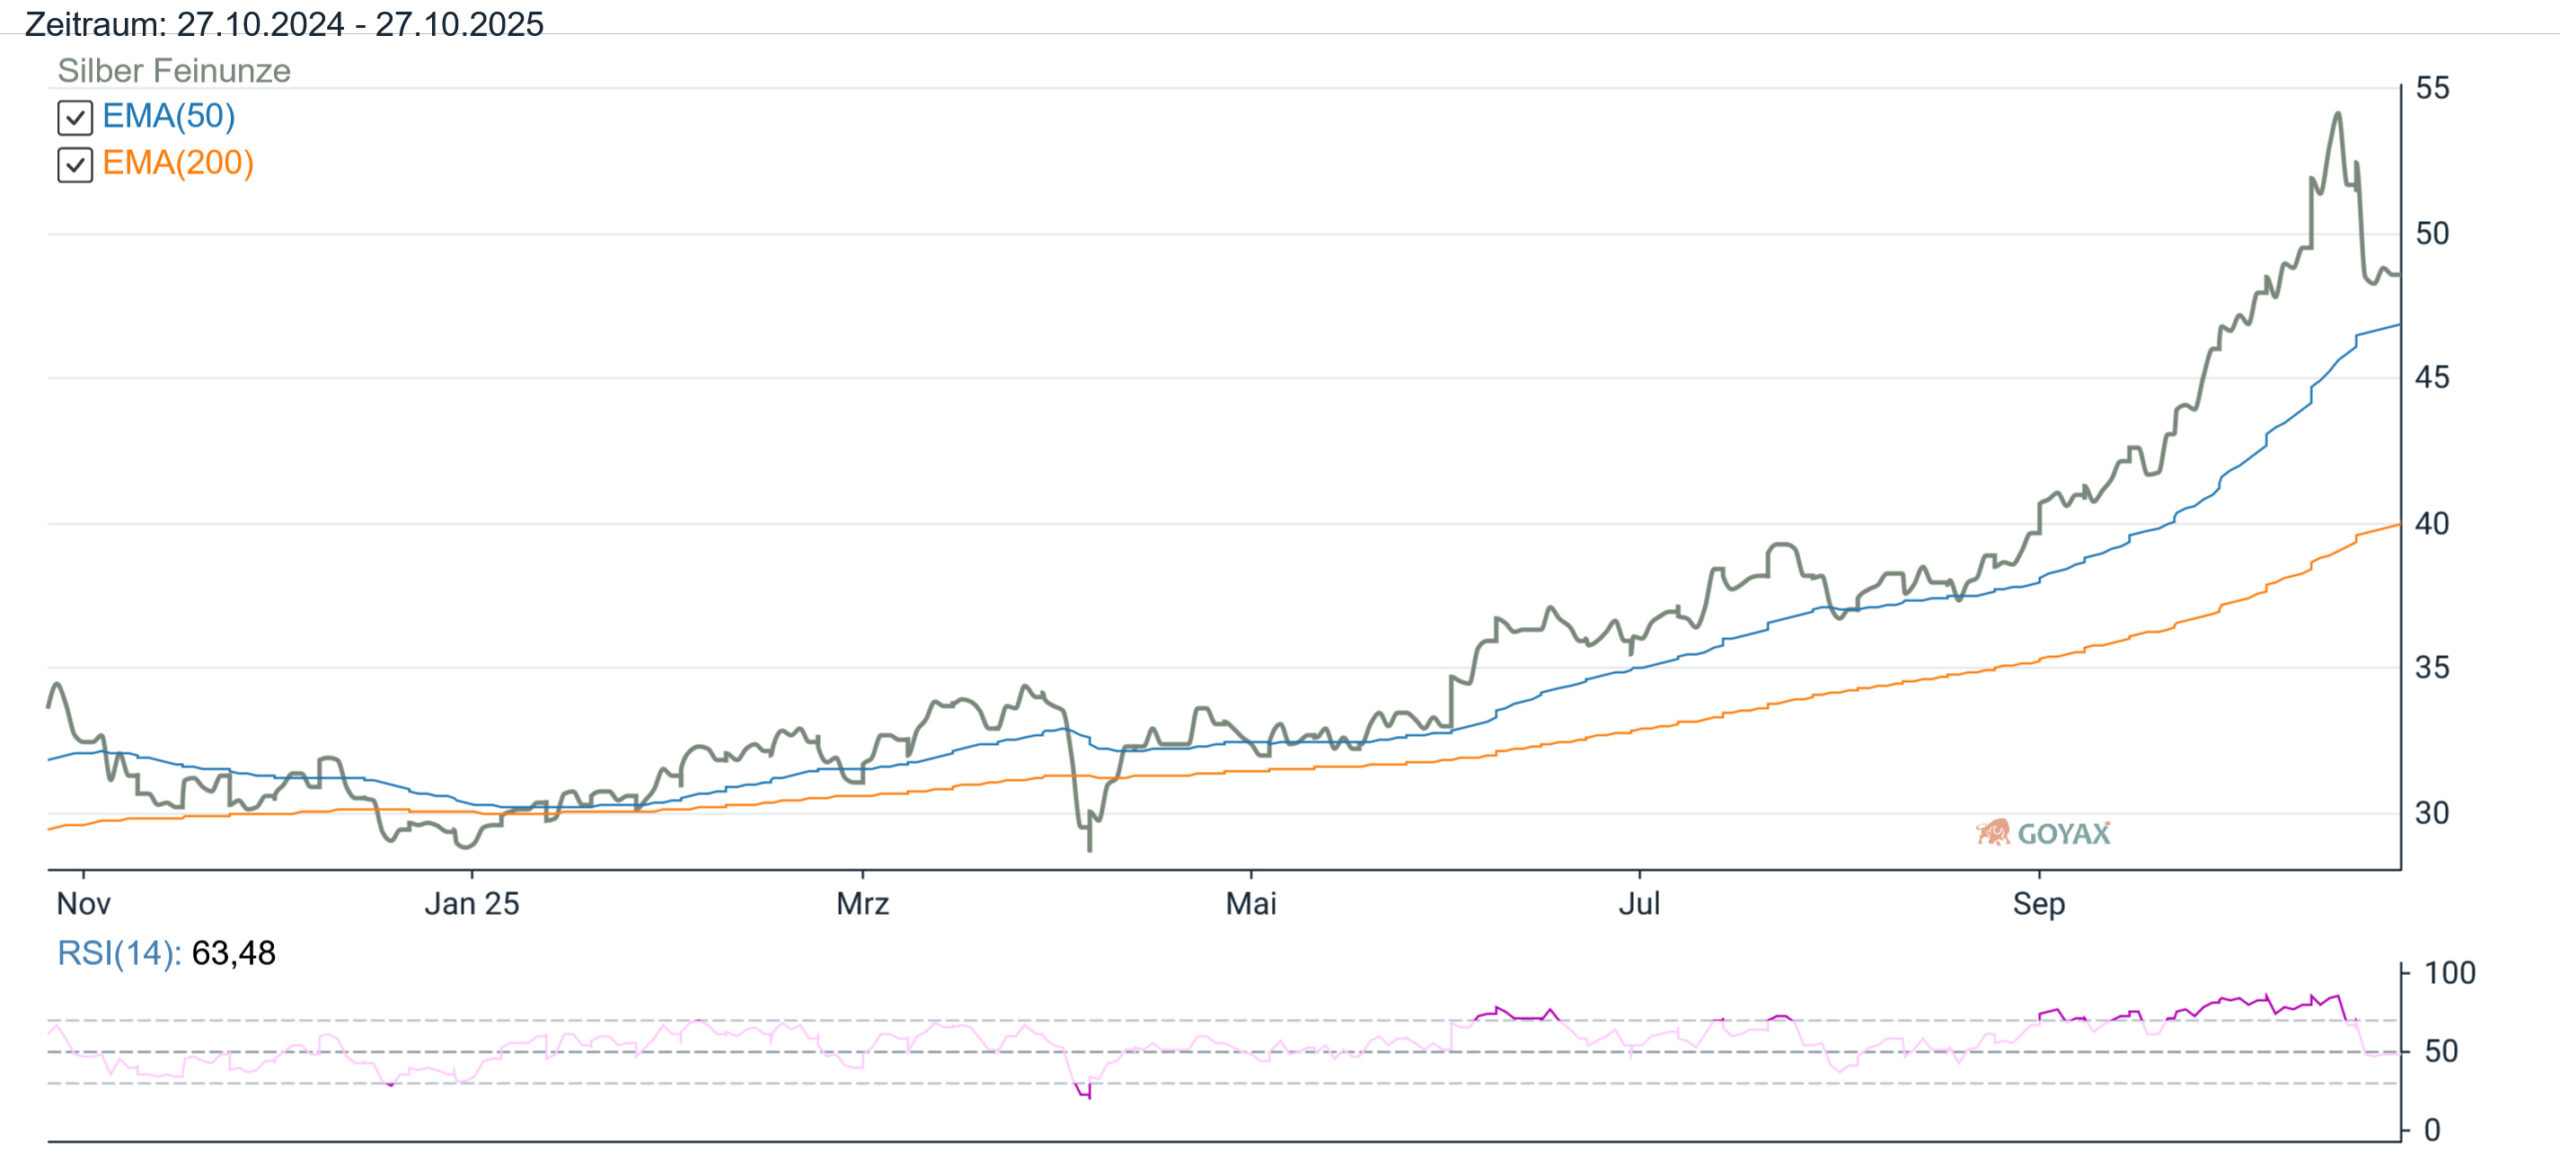Click the GOYAX bull logo icon

pyautogui.click(x=1993, y=832)
